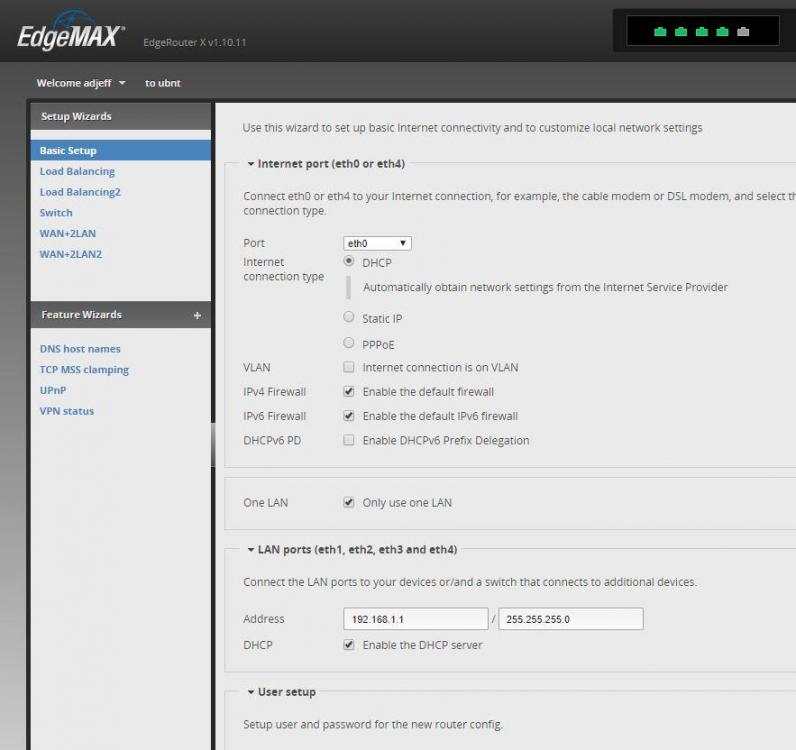Select the WAN+2LAN wizard
This screenshot has height=750, width=796.
point(68,233)
